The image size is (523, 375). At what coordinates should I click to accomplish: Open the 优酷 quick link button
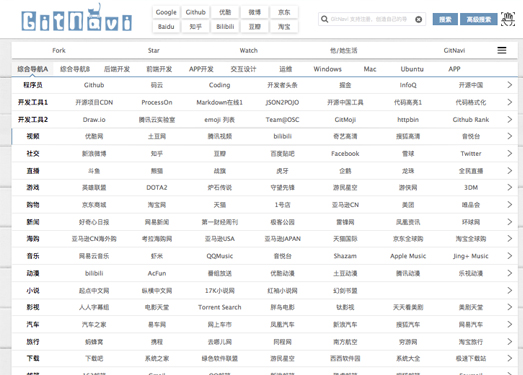click(225, 12)
